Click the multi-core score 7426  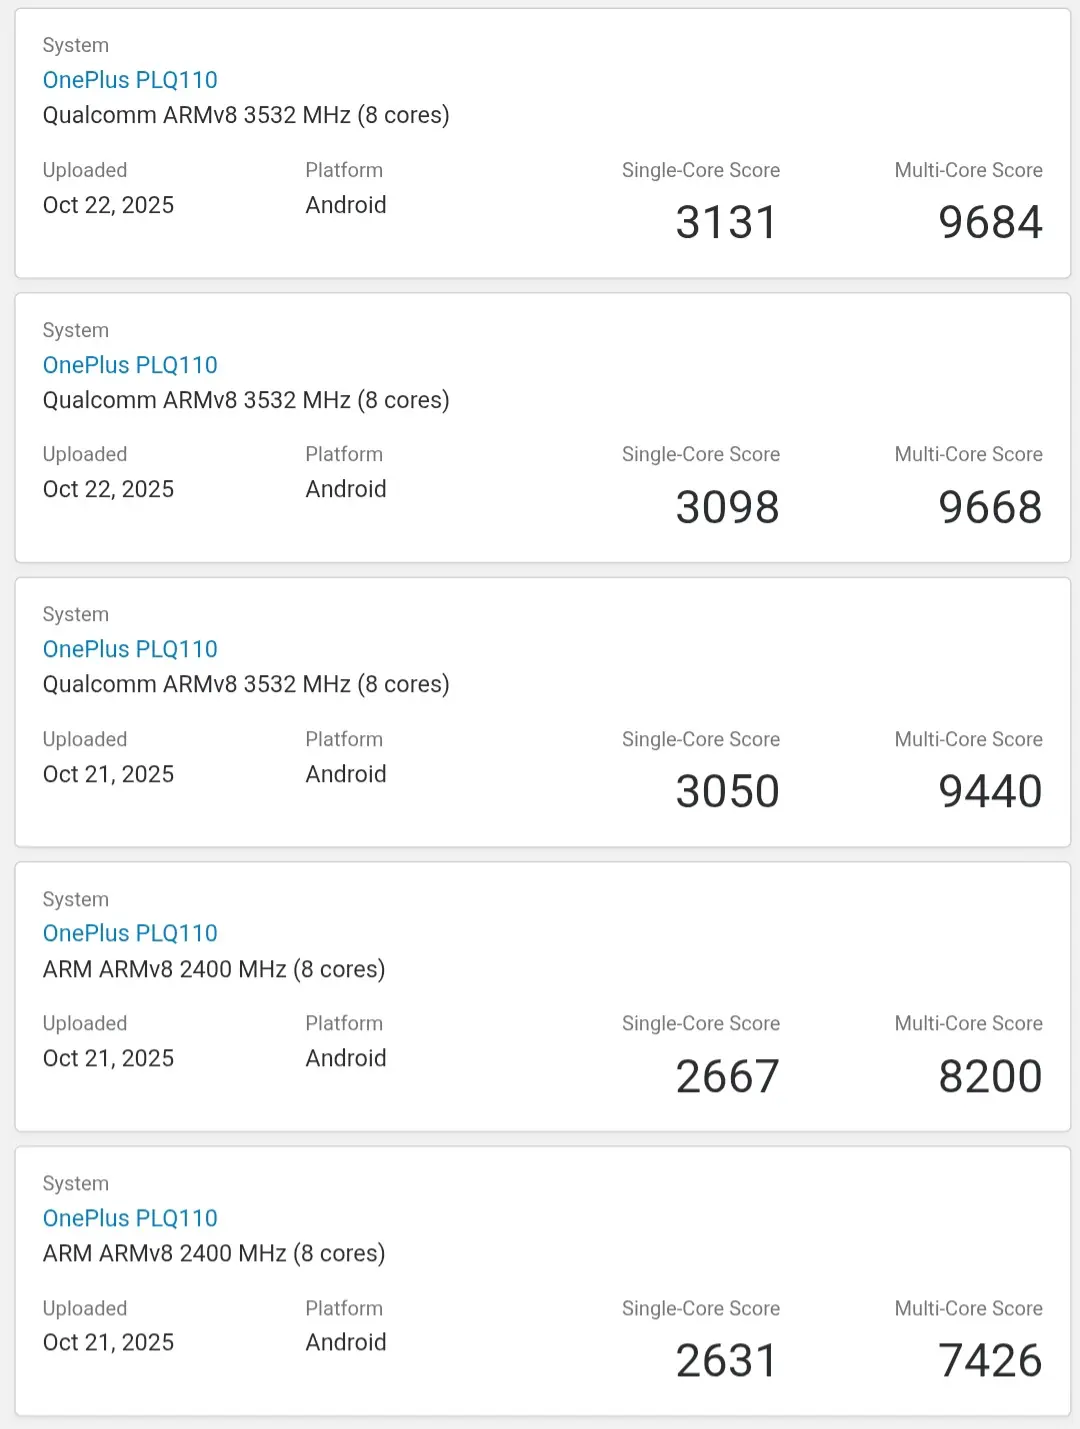(x=990, y=1360)
